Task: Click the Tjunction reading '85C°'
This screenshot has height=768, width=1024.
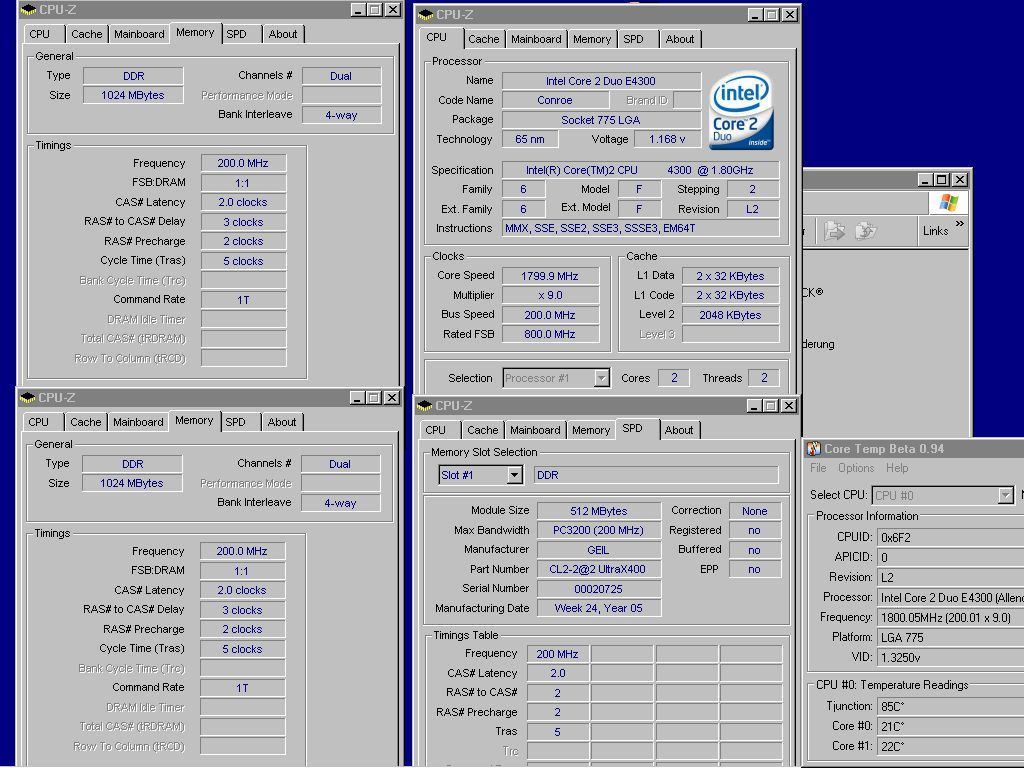Action: 950,707
